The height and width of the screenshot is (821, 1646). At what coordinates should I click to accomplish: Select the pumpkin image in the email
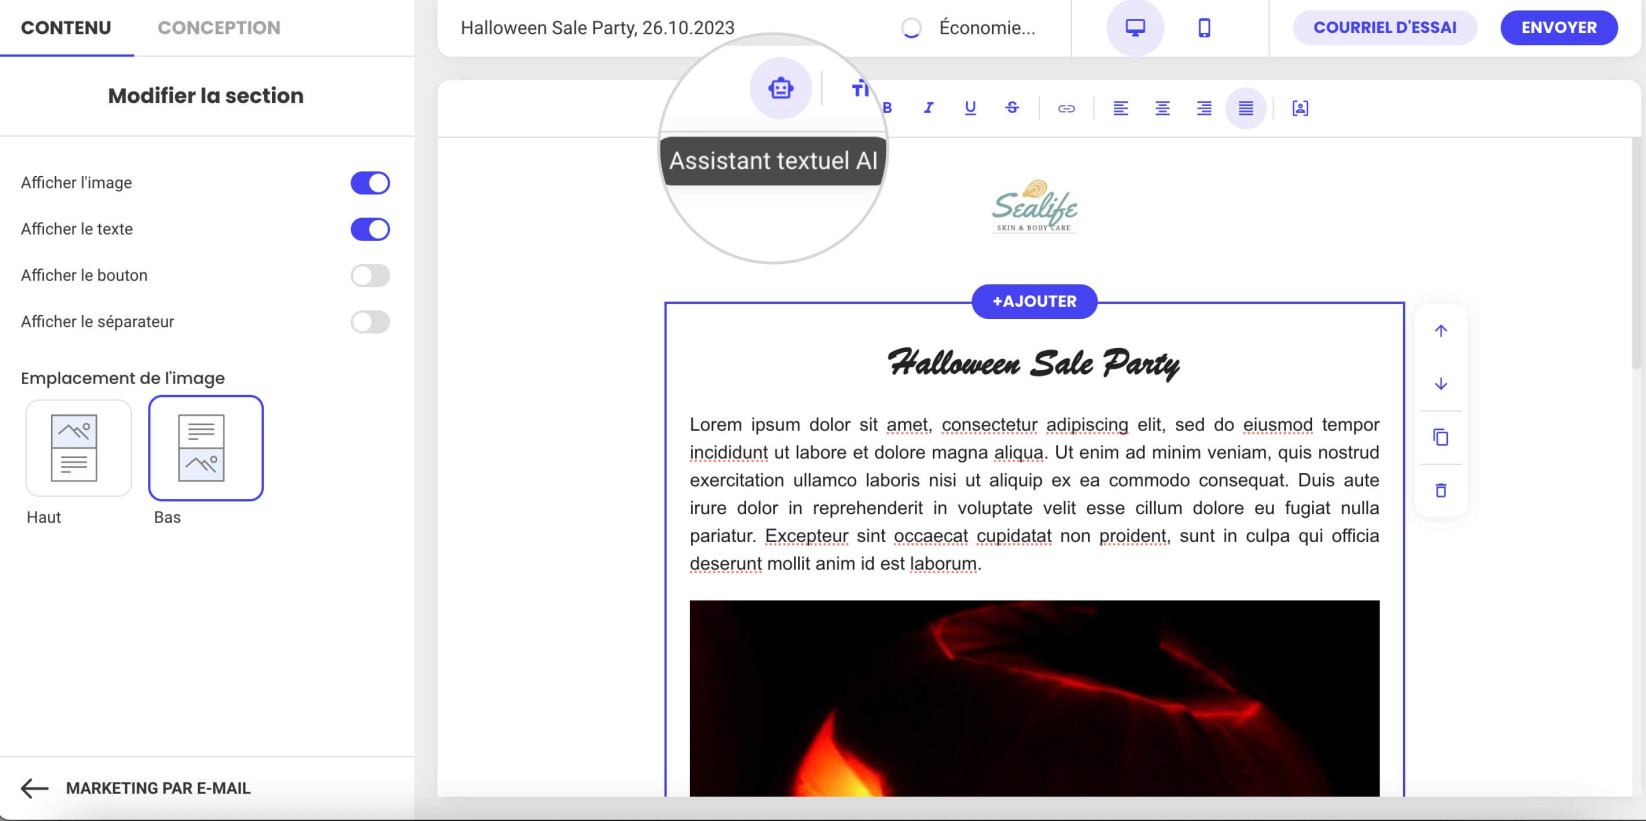tap(1034, 698)
